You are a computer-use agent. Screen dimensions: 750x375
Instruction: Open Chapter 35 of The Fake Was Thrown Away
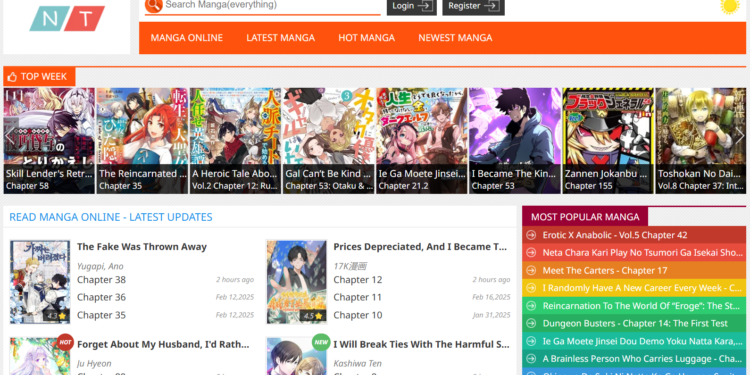pos(101,315)
